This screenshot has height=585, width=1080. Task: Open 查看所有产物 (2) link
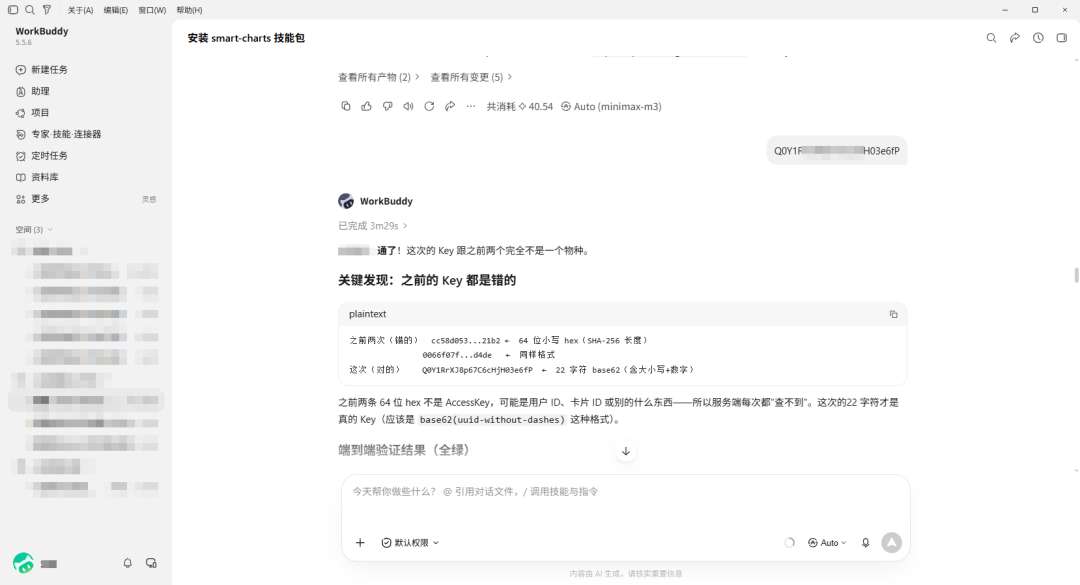(x=378, y=77)
